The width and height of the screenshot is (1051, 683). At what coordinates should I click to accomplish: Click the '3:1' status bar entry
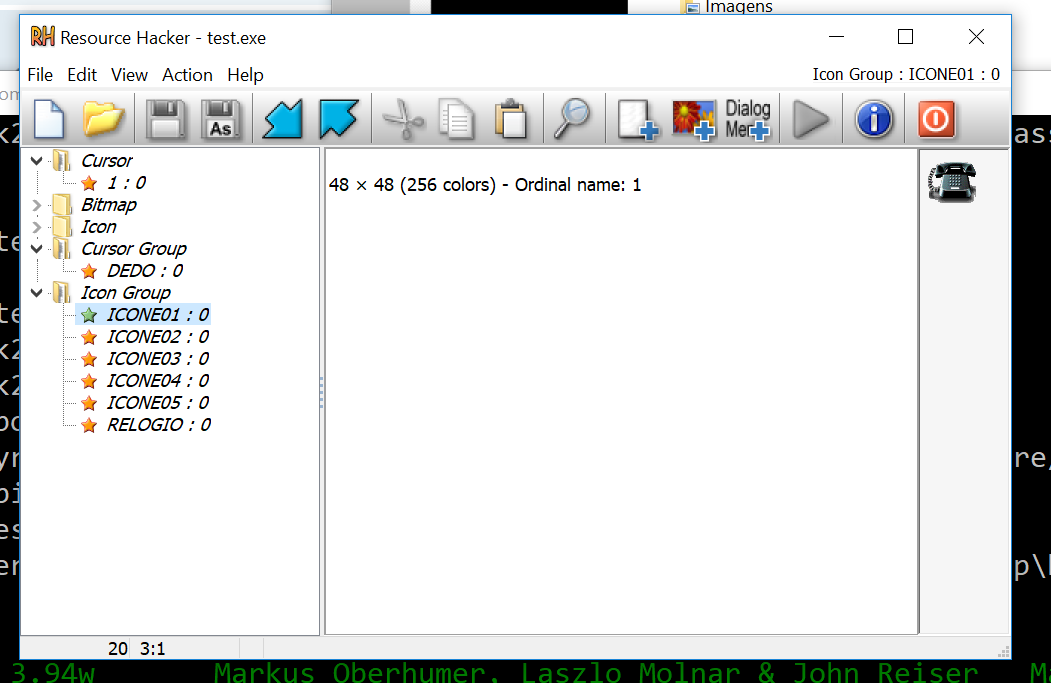pyautogui.click(x=152, y=649)
